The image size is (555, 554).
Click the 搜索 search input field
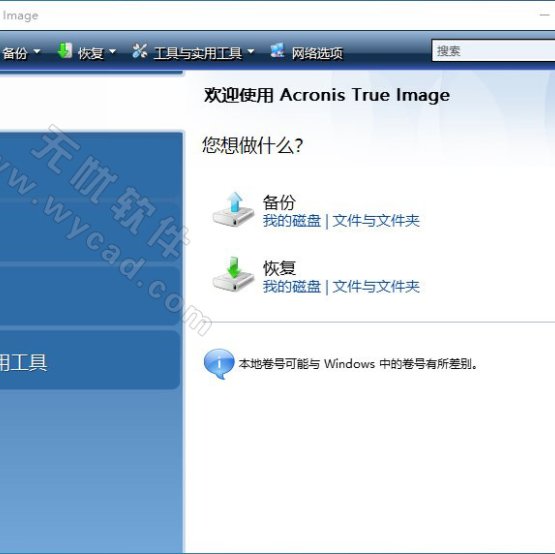click(493, 51)
